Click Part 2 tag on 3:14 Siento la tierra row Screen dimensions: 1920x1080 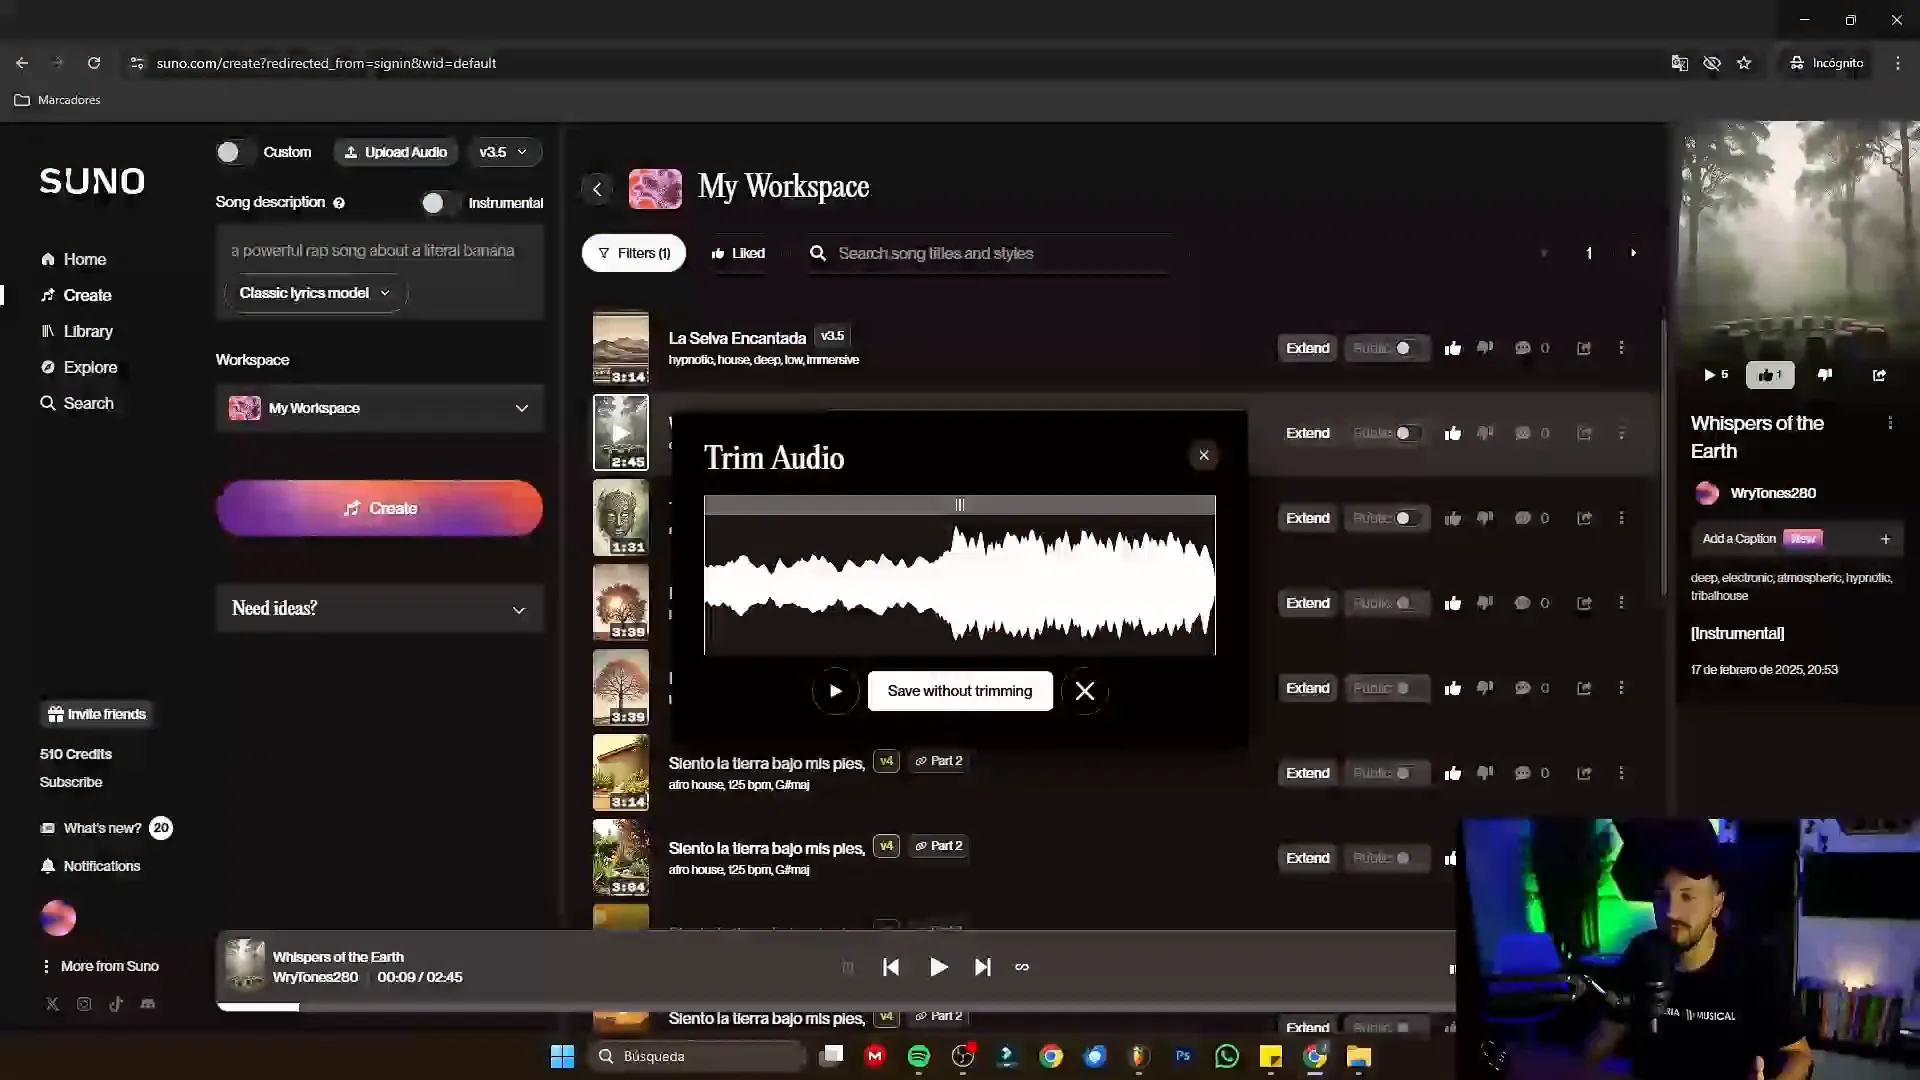(939, 761)
